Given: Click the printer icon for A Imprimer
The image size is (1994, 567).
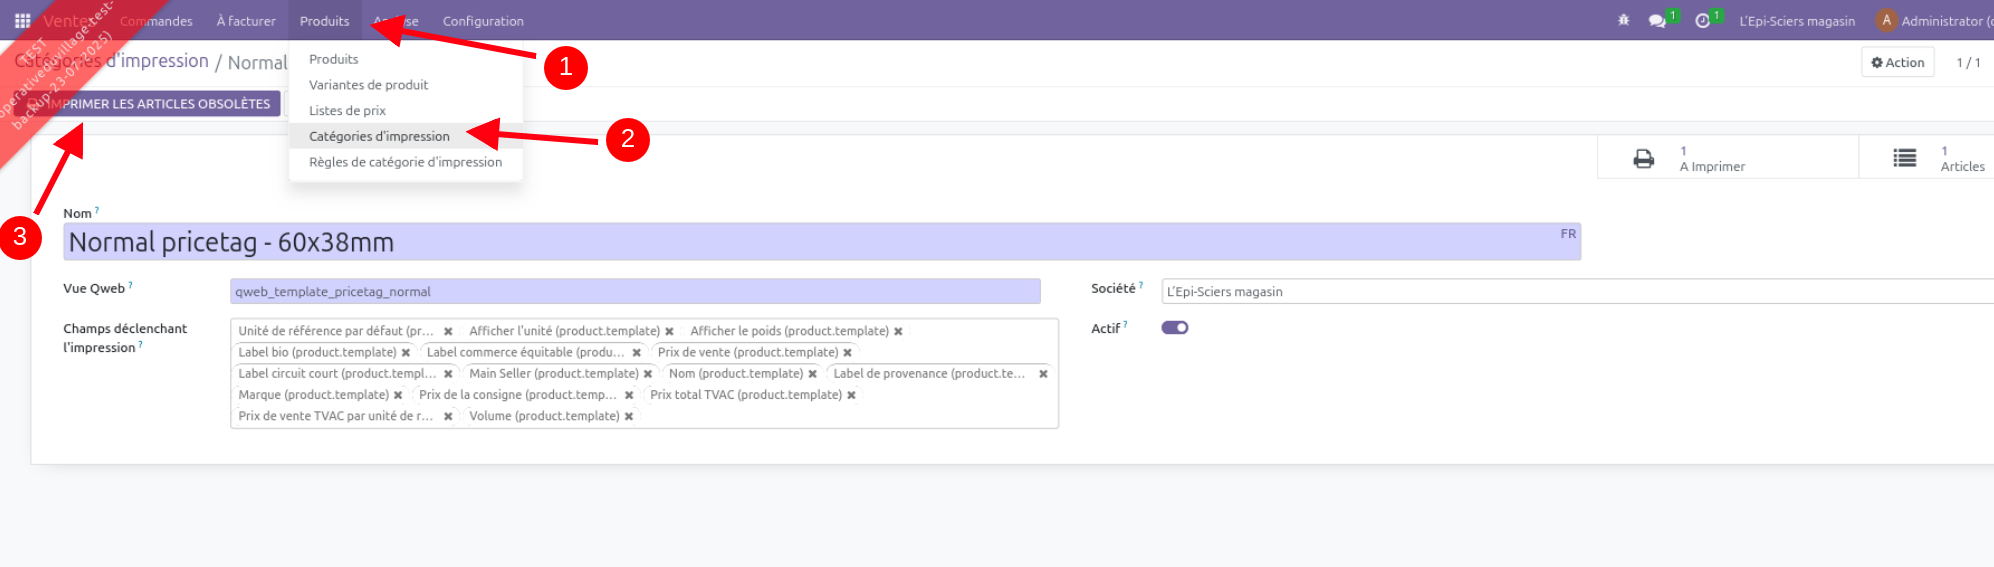Looking at the screenshot, I should [1643, 159].
